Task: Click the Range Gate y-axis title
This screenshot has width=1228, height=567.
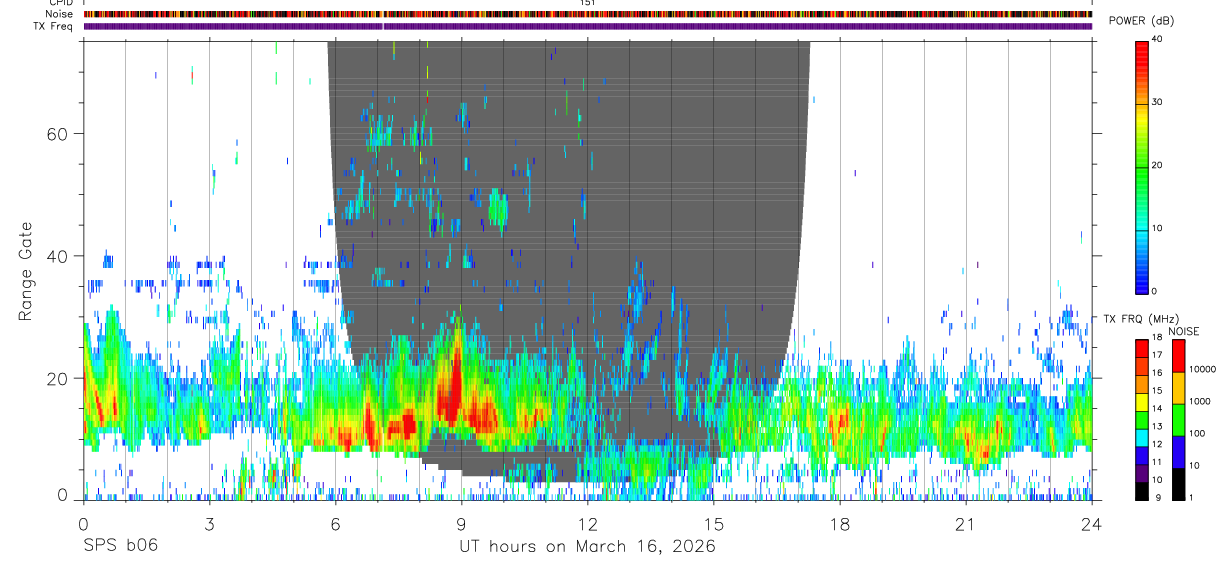Action: [24, 271]
